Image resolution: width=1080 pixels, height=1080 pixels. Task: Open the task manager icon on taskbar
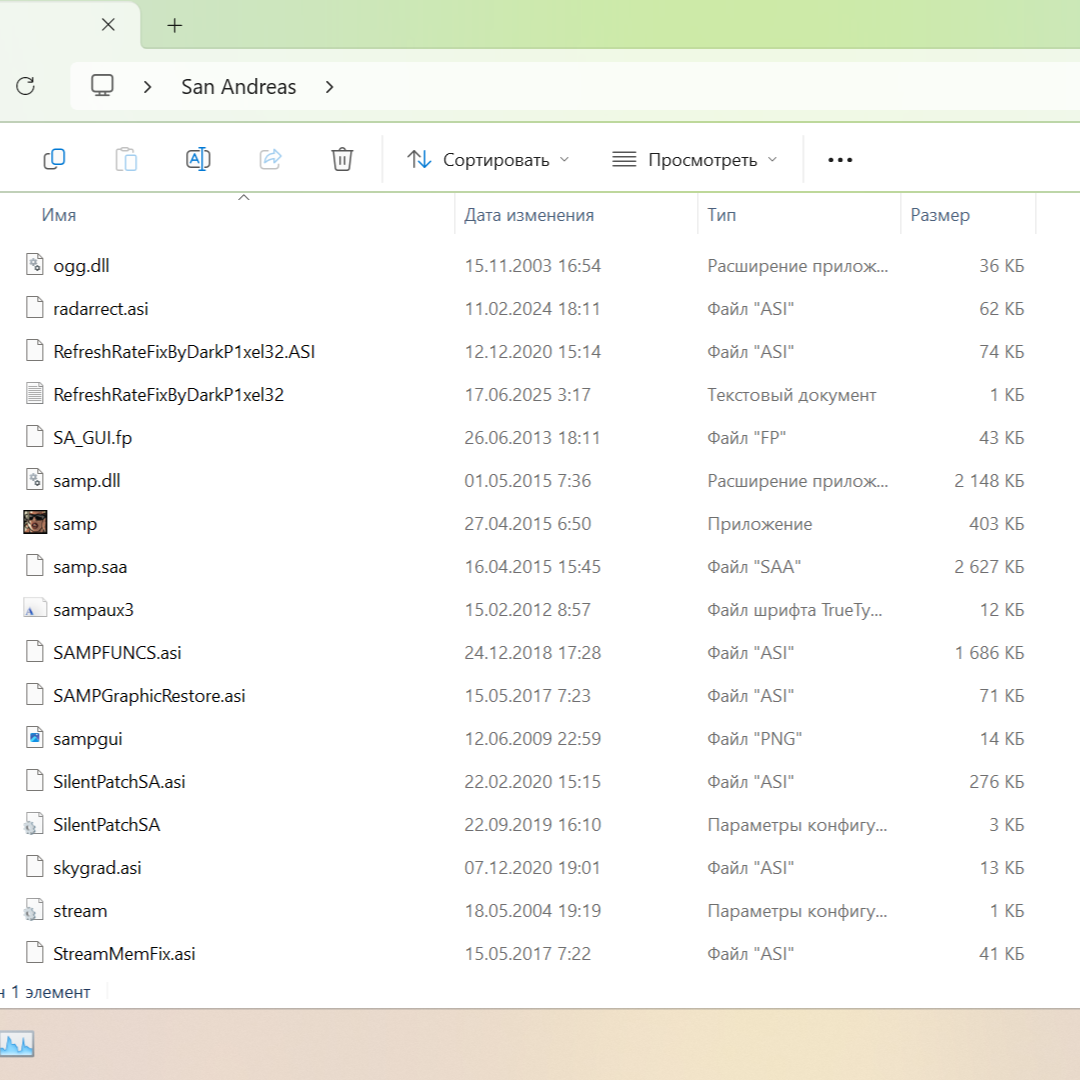coord(17,1045)
